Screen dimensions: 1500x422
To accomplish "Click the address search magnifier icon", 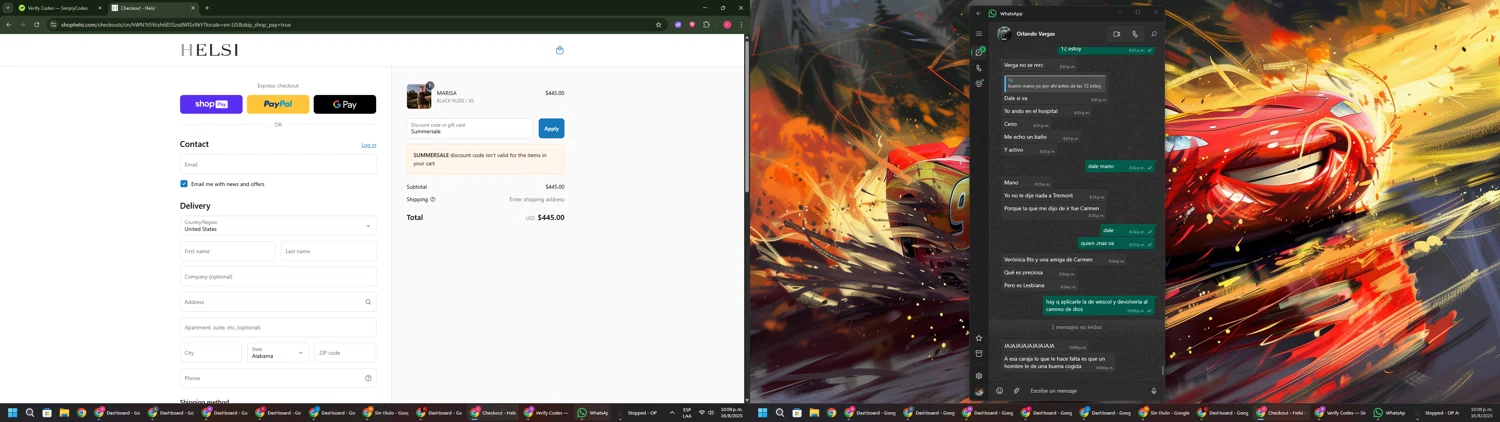I will coord(368,302).
